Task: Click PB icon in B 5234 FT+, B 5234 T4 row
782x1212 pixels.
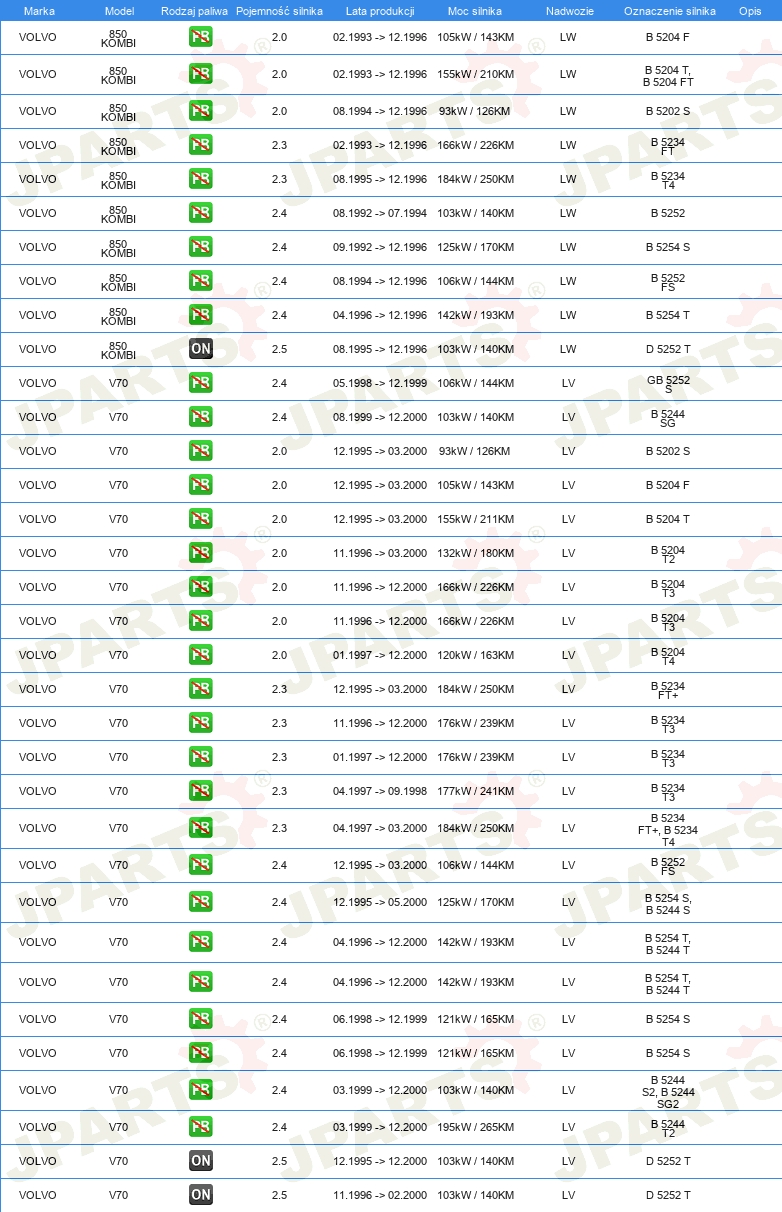Action: [200, 828]
